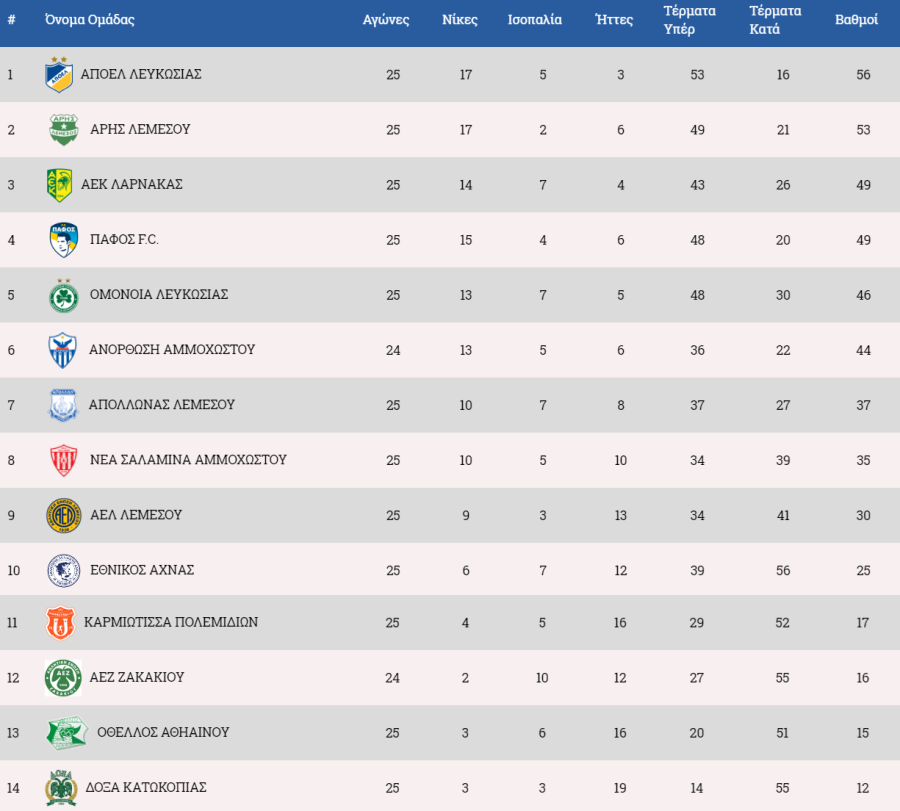Click the ΠΑΦΟΣ F.C. badge
Viewport: 900px width, 811px height.
pos(64,240)
